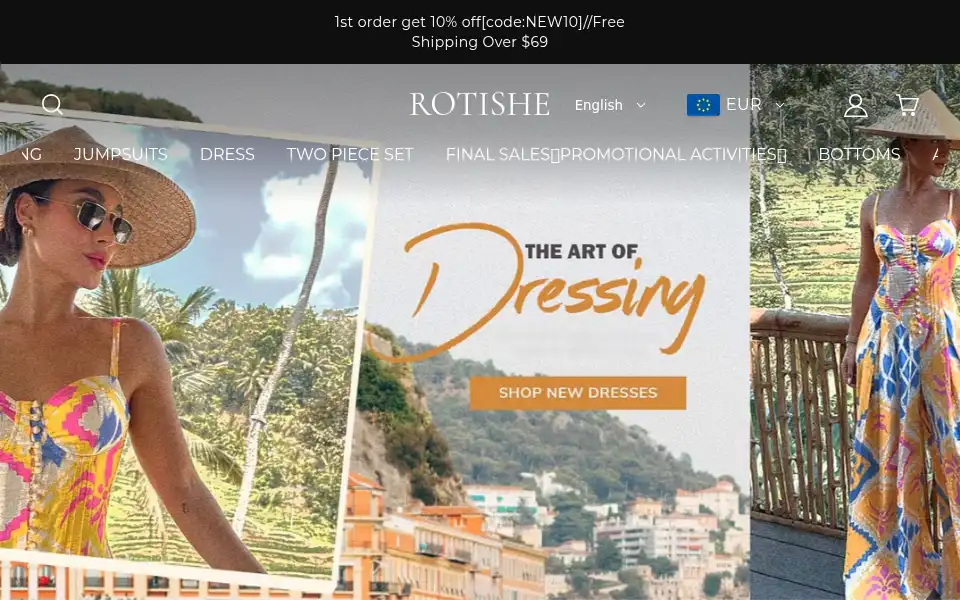The image size is (960, 600).
Task: Open FINAL SALES promotional activities menu
Action: click(x=616, y=154)
